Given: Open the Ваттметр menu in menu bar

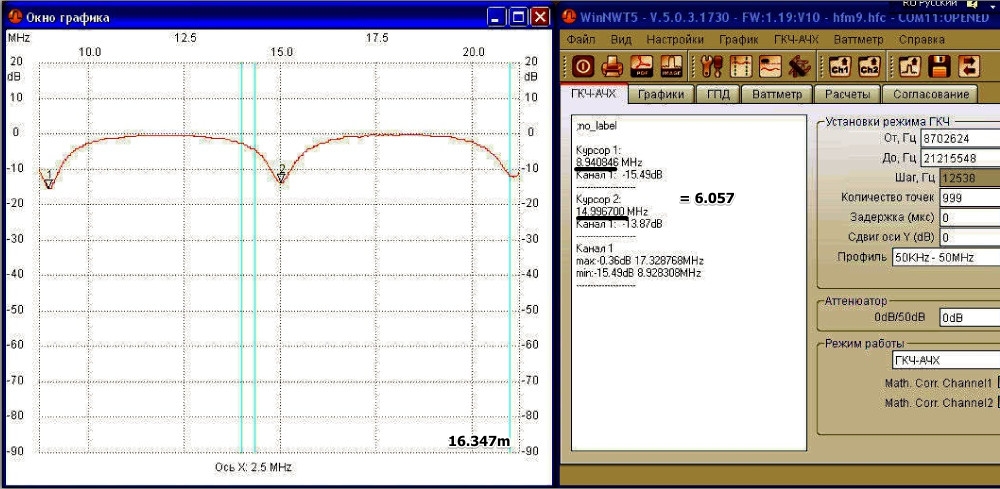Looking at the screenshot, I should pyautogui.click(x=858, y=40).
